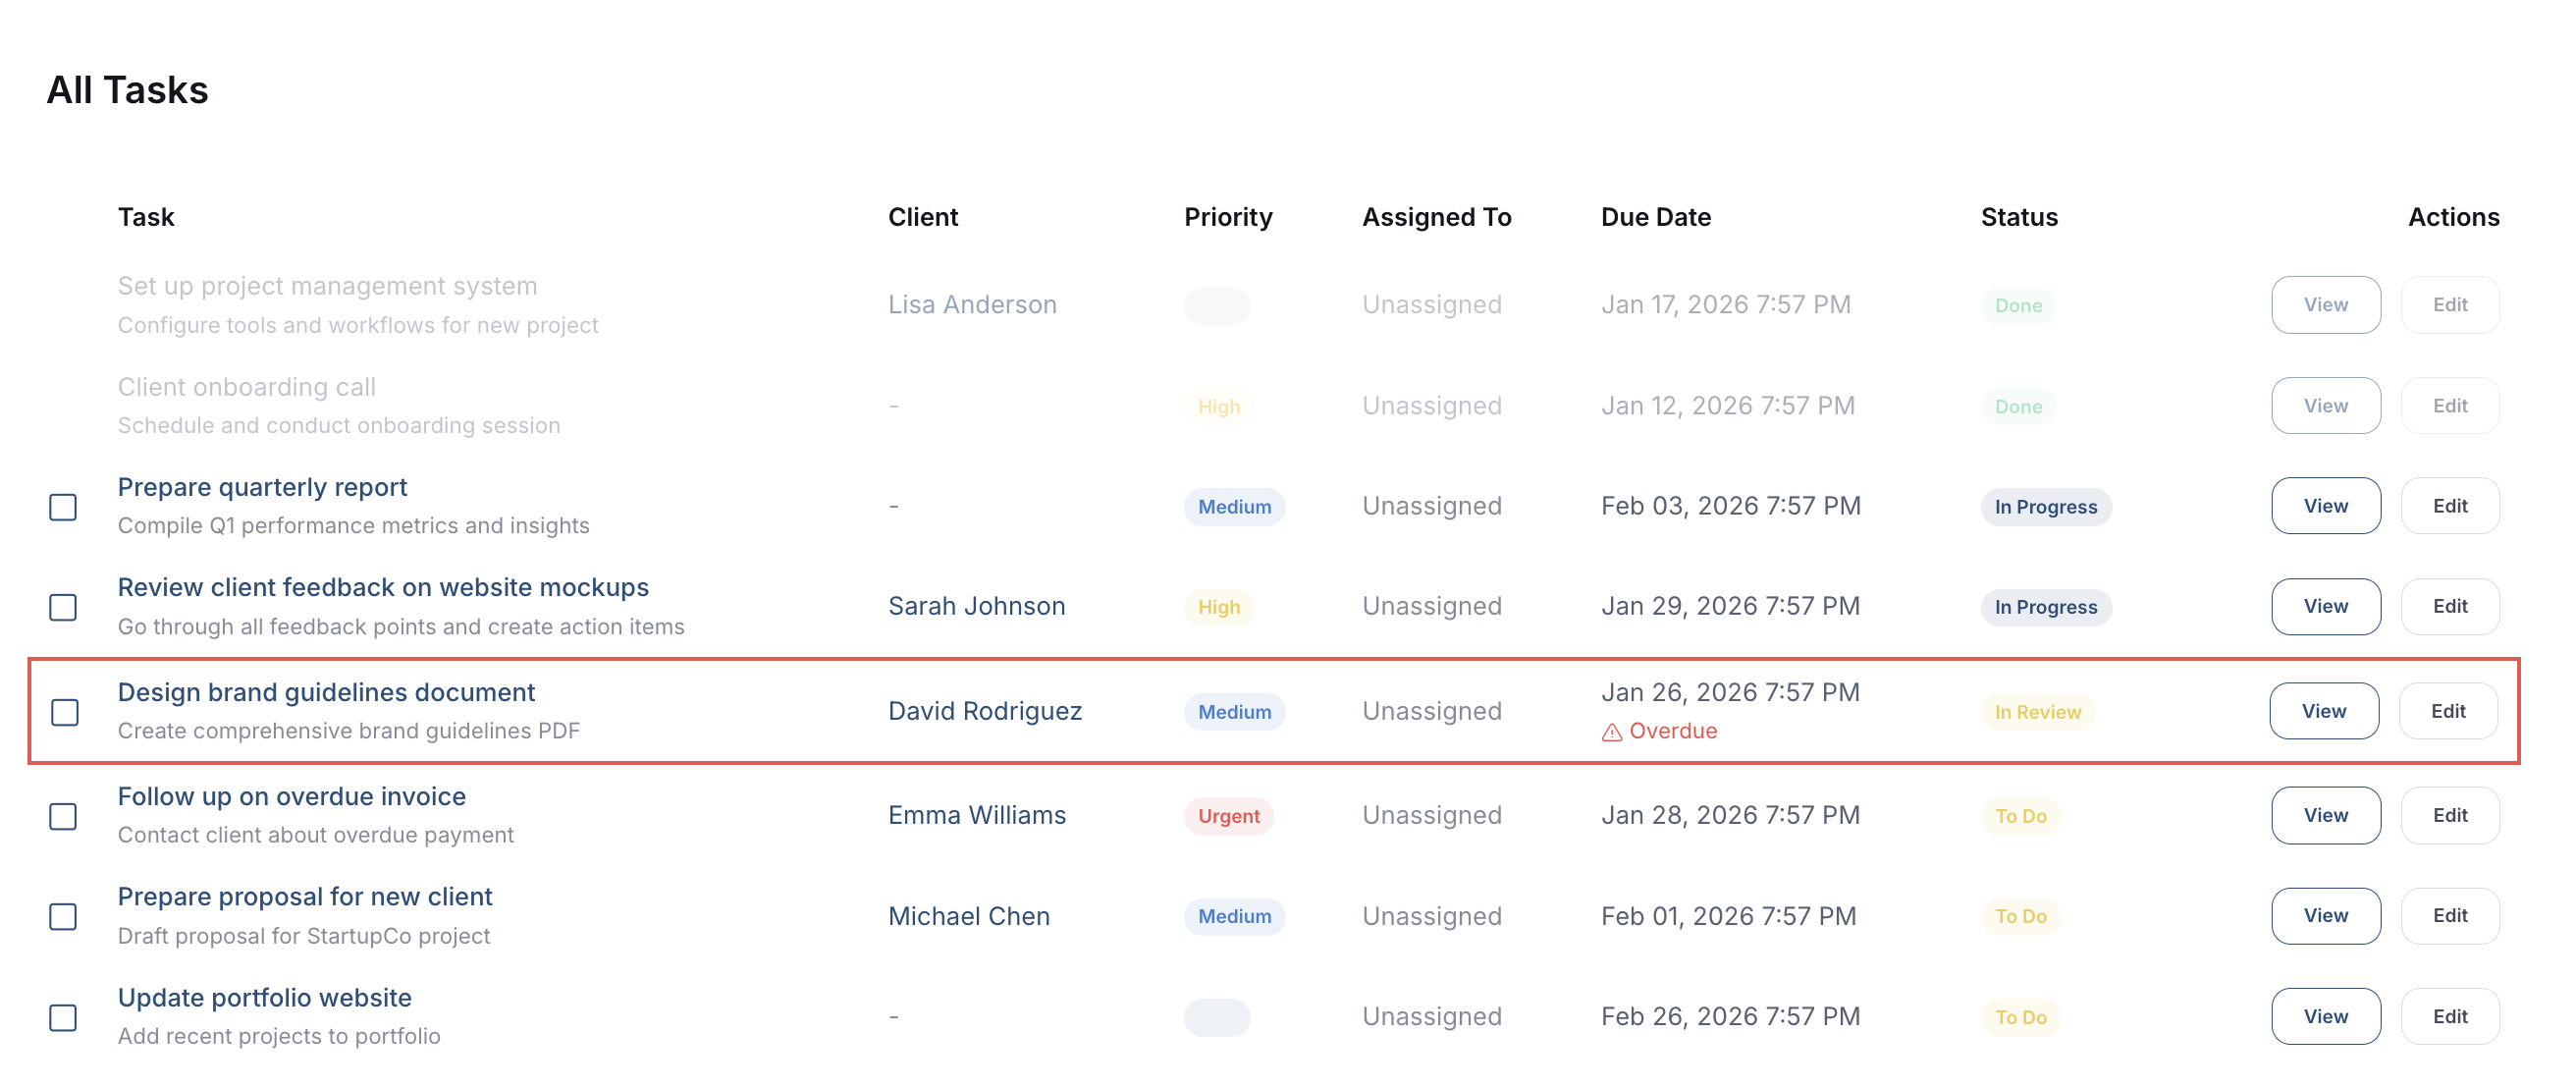This screenshot has height=1088, width=2576.
Task: Open the Design brand guidelines document task
Action: tap(326, 691)
